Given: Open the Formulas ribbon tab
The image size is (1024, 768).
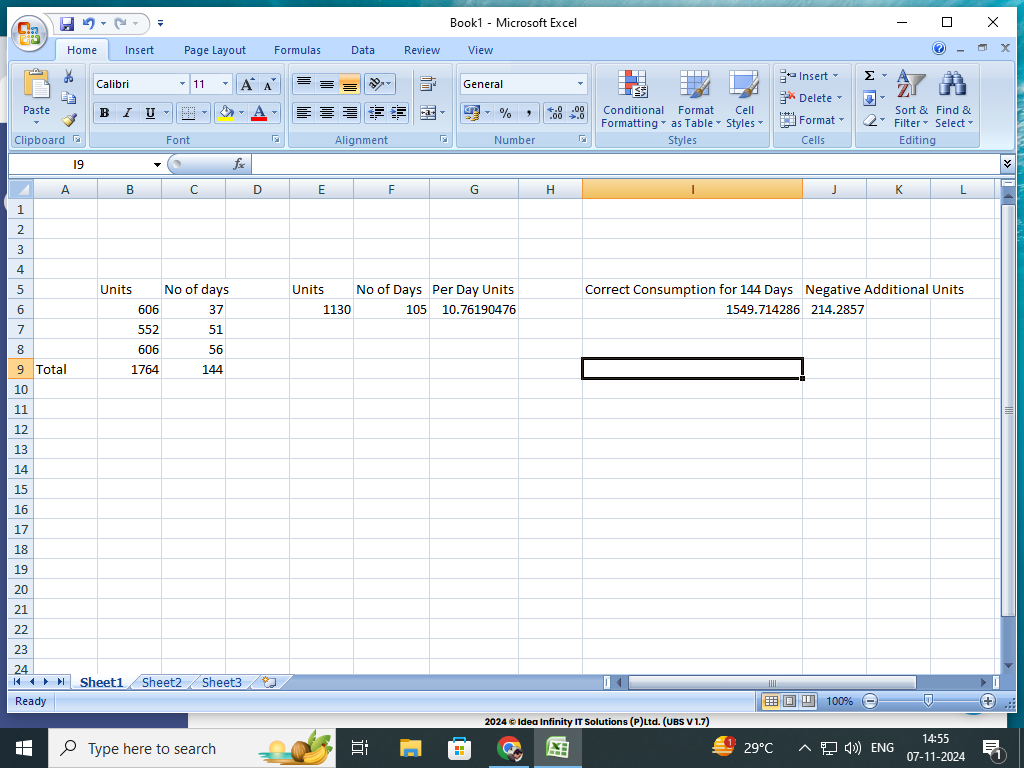Looking at the screenshot, I should tap(297, 50).
